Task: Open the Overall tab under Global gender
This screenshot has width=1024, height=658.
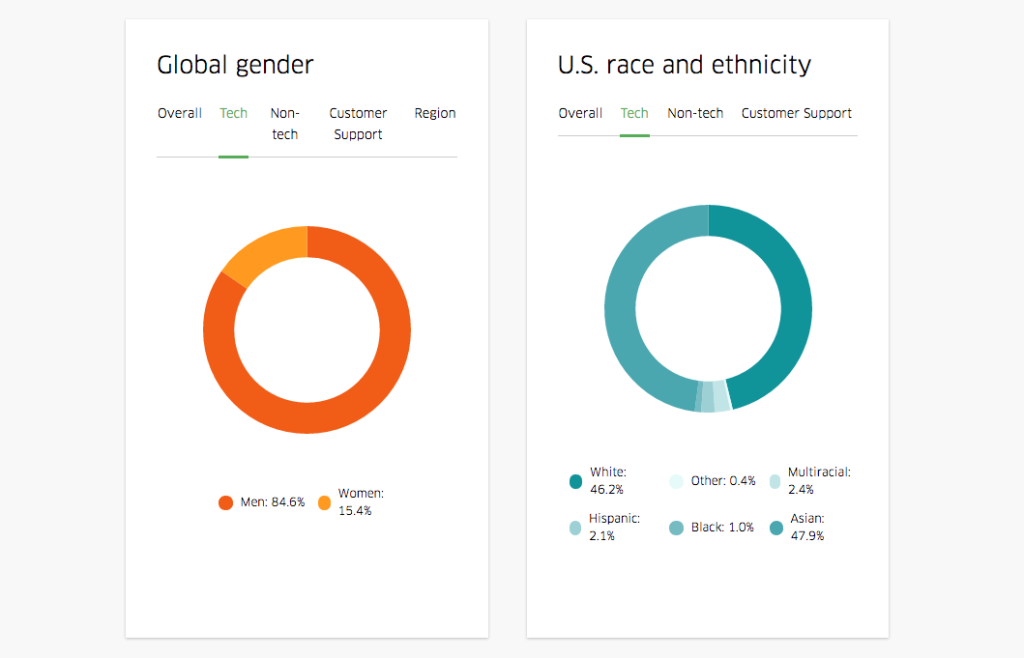Action: (179, 113)
